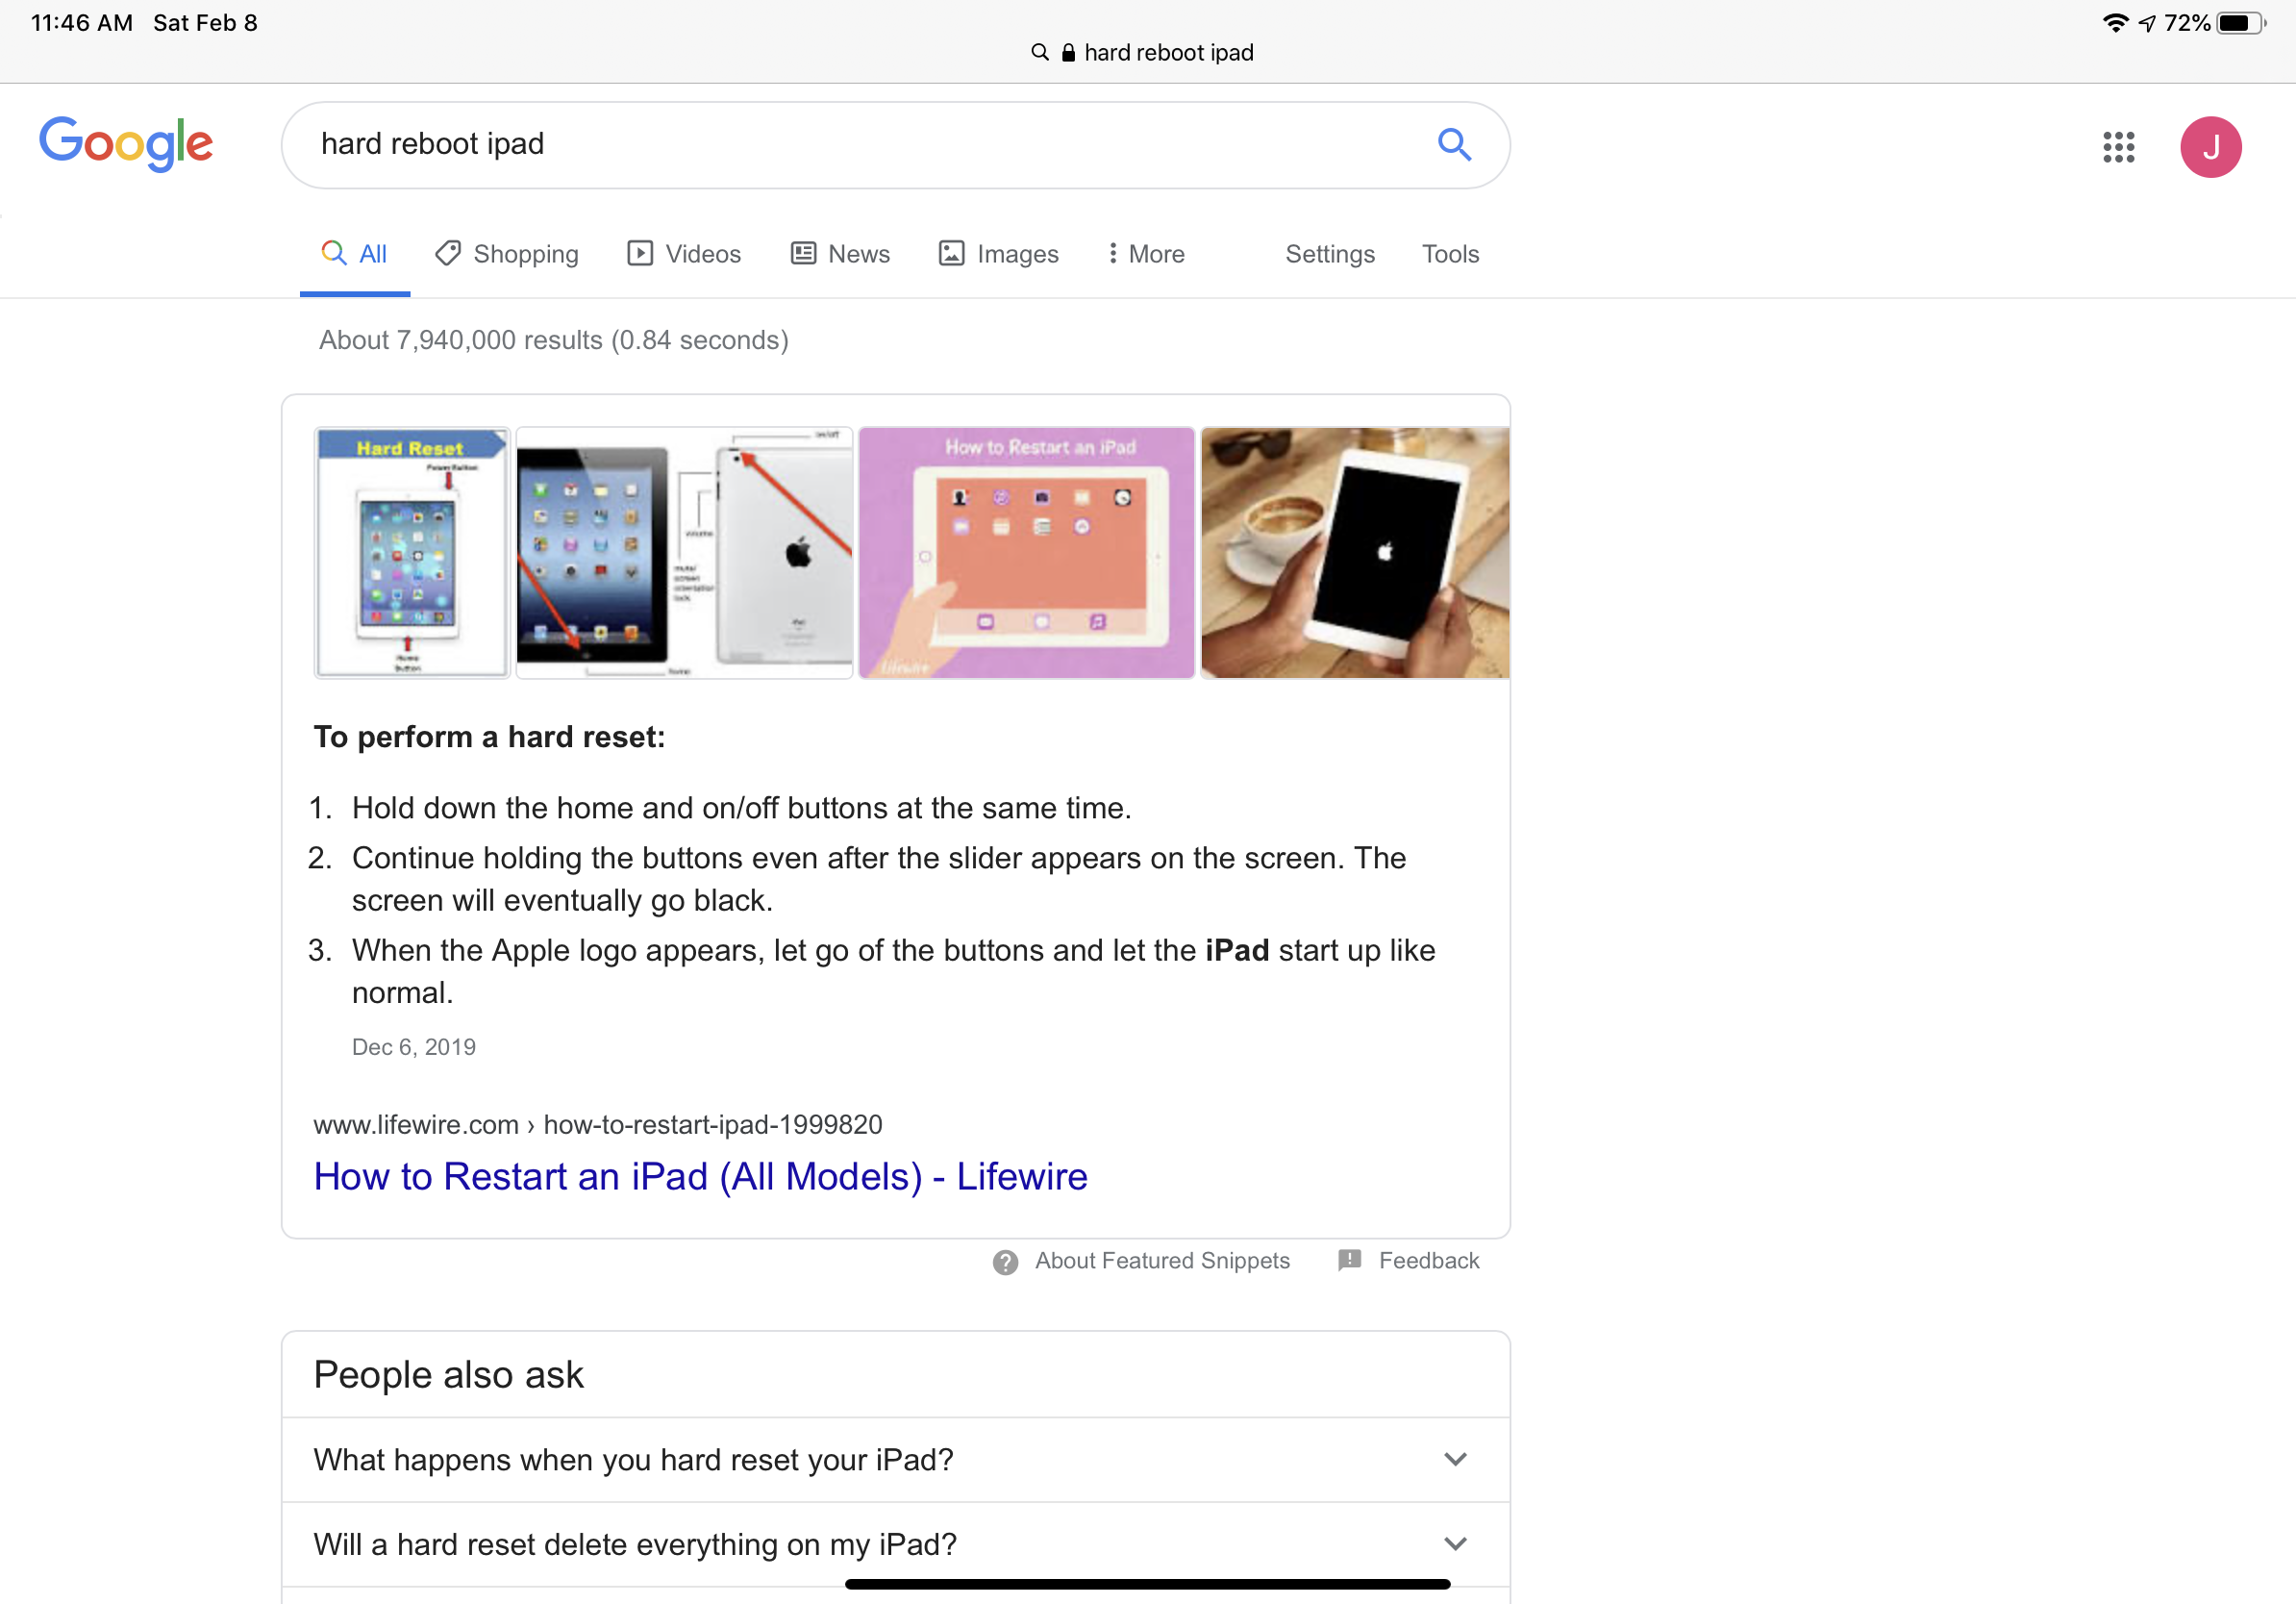Tap the address bar search icon
This screenshot has height=1604, width=2296.
1040,52
